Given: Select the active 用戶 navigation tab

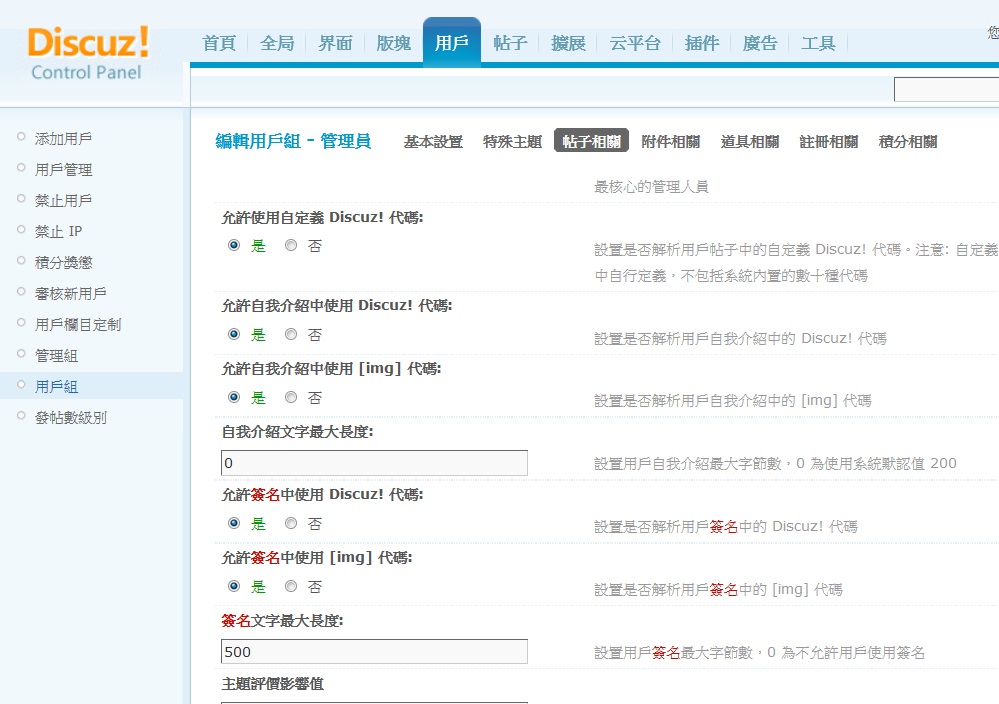Looking at the screenshot, I should click(452, 42).
